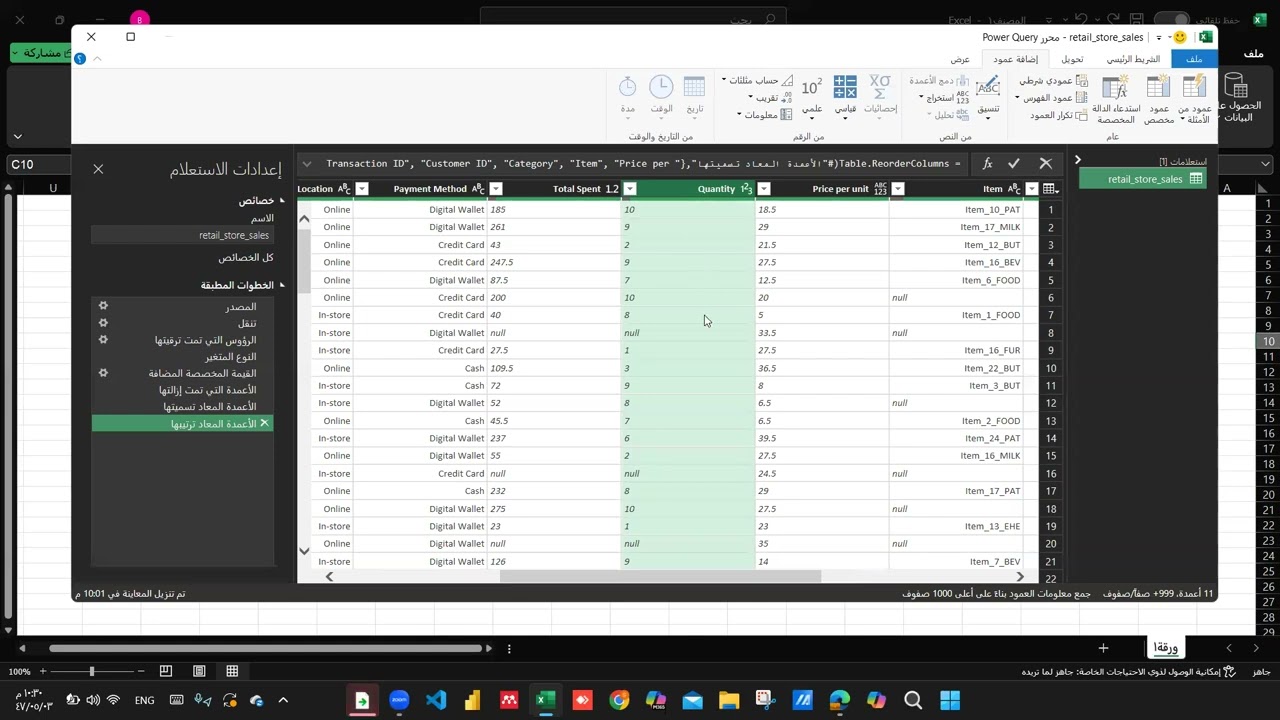
Task: Click the Price per unit data type icon
Action: click(x=881, y=189)
